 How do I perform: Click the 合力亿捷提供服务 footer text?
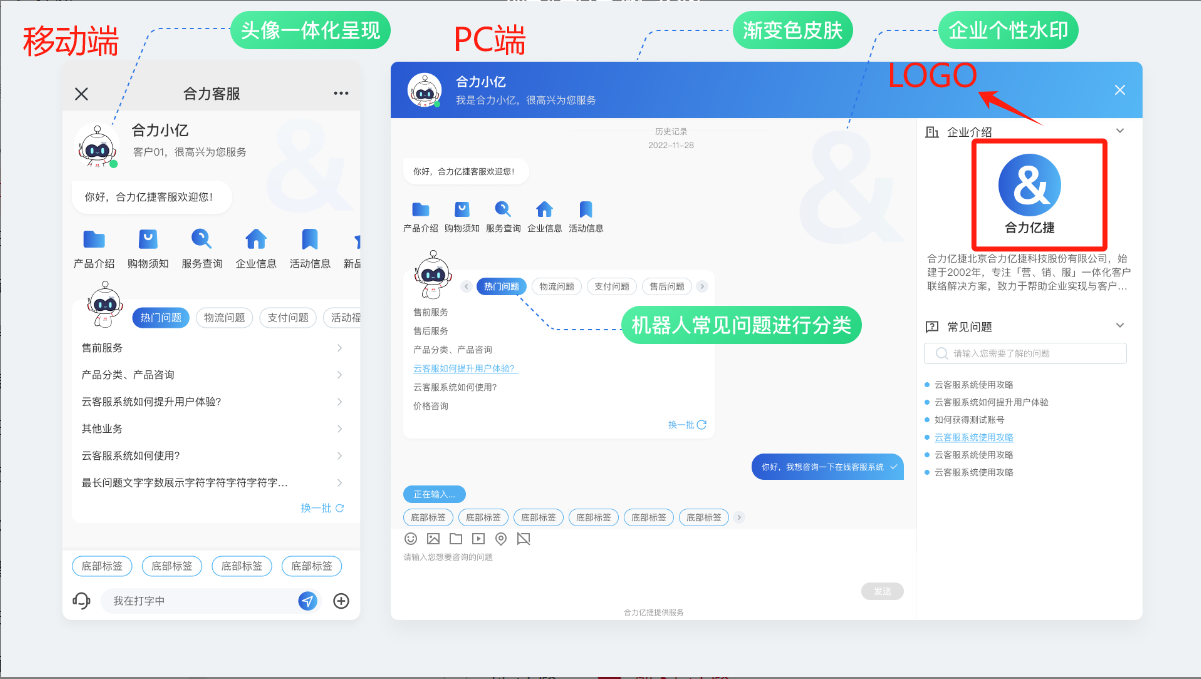654,612
